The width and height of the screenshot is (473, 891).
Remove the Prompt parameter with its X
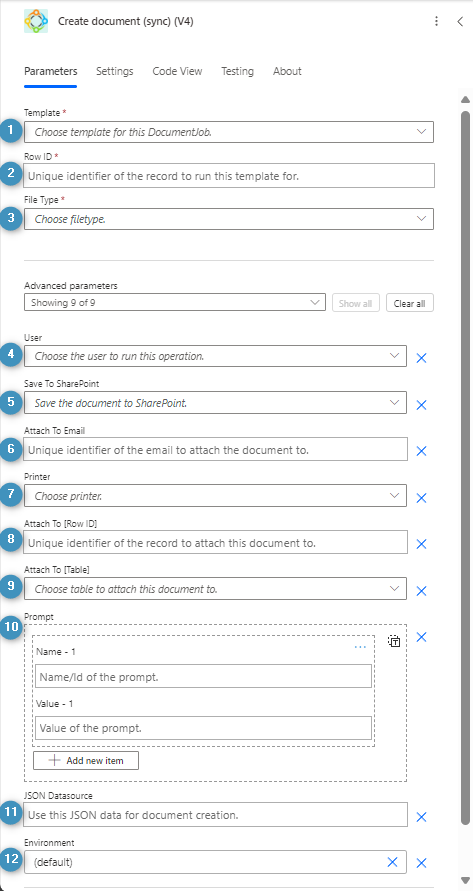pos(421,637)
